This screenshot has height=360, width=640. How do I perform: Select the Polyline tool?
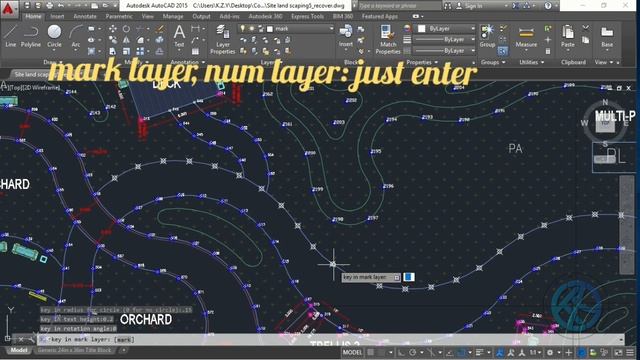(31, 36)
